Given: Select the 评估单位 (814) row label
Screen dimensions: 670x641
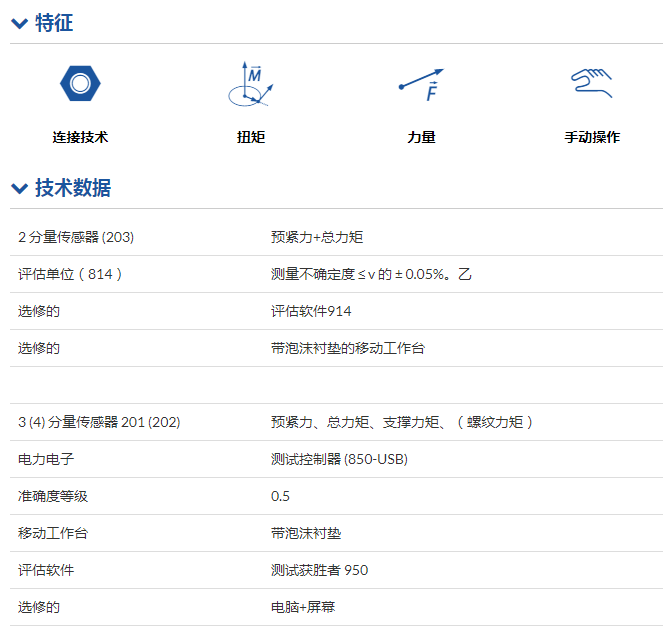Looking at the screenshot, I should click(x=70, y=274).
